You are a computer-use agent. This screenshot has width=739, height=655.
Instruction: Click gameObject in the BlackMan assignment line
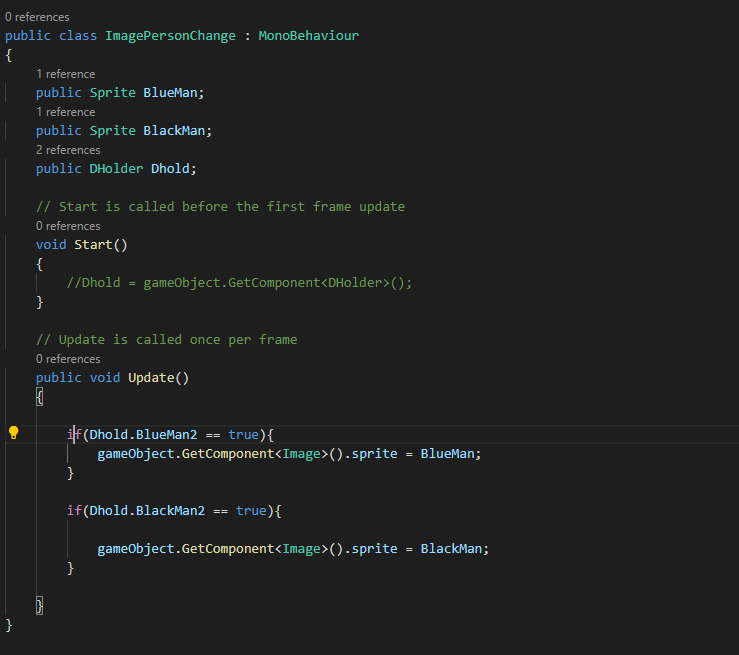136,549
